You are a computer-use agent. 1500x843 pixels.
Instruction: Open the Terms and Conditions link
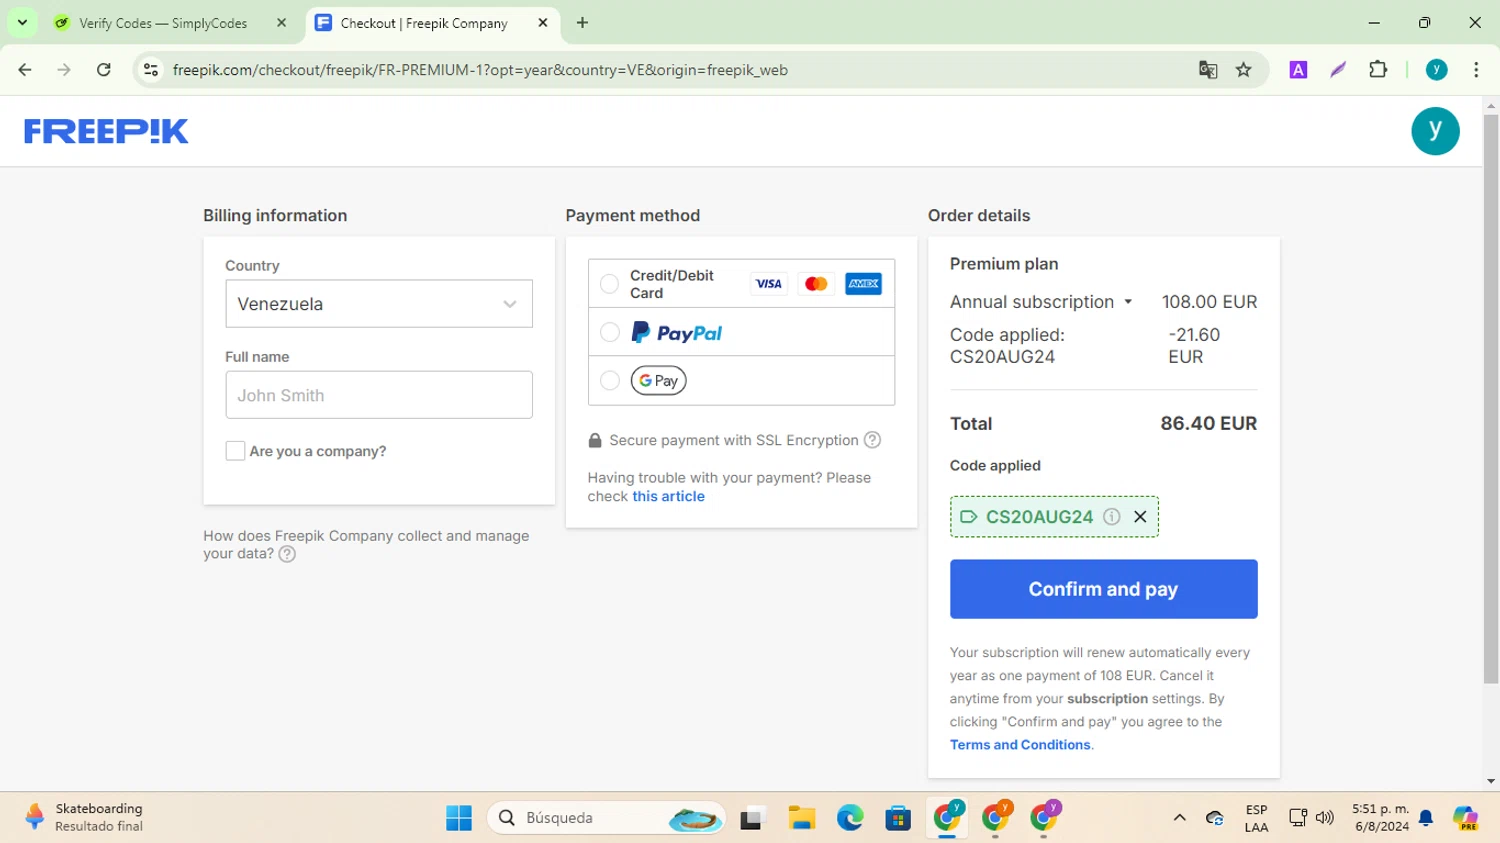point(1020,745)
